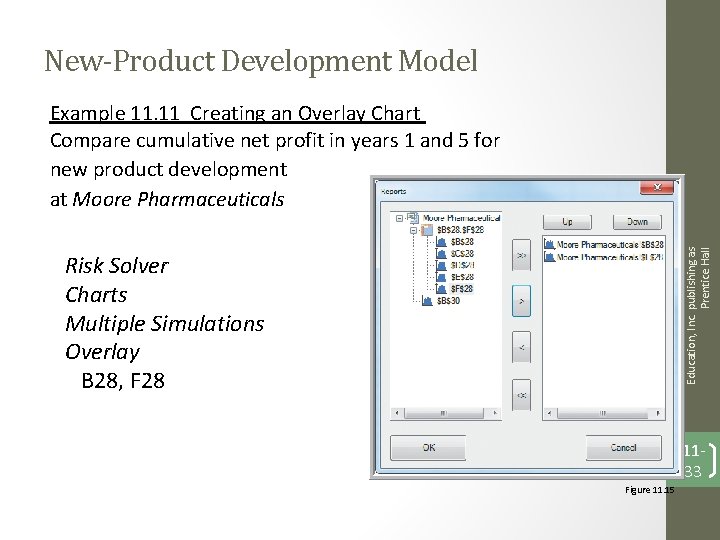Click chart icon of selected Moore Pharmaceuticals $B$28
The image size is (720, 540).
pyautogui.click(x=549, y=245)
